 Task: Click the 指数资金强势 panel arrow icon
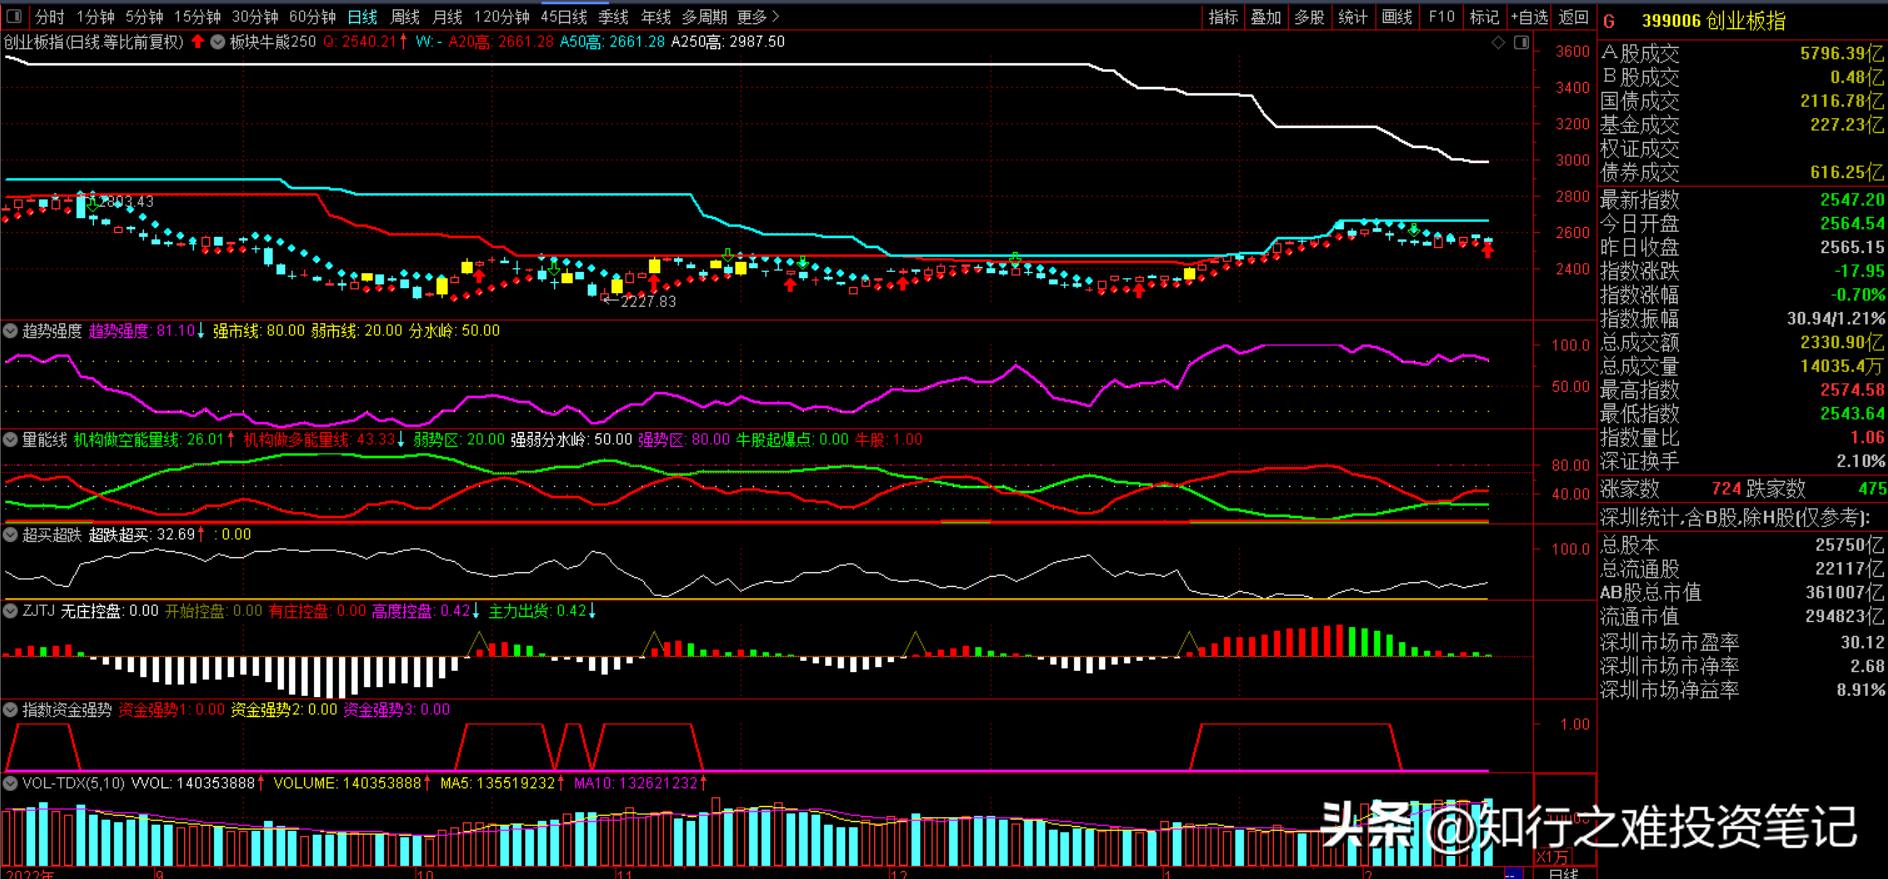[10, 710]
